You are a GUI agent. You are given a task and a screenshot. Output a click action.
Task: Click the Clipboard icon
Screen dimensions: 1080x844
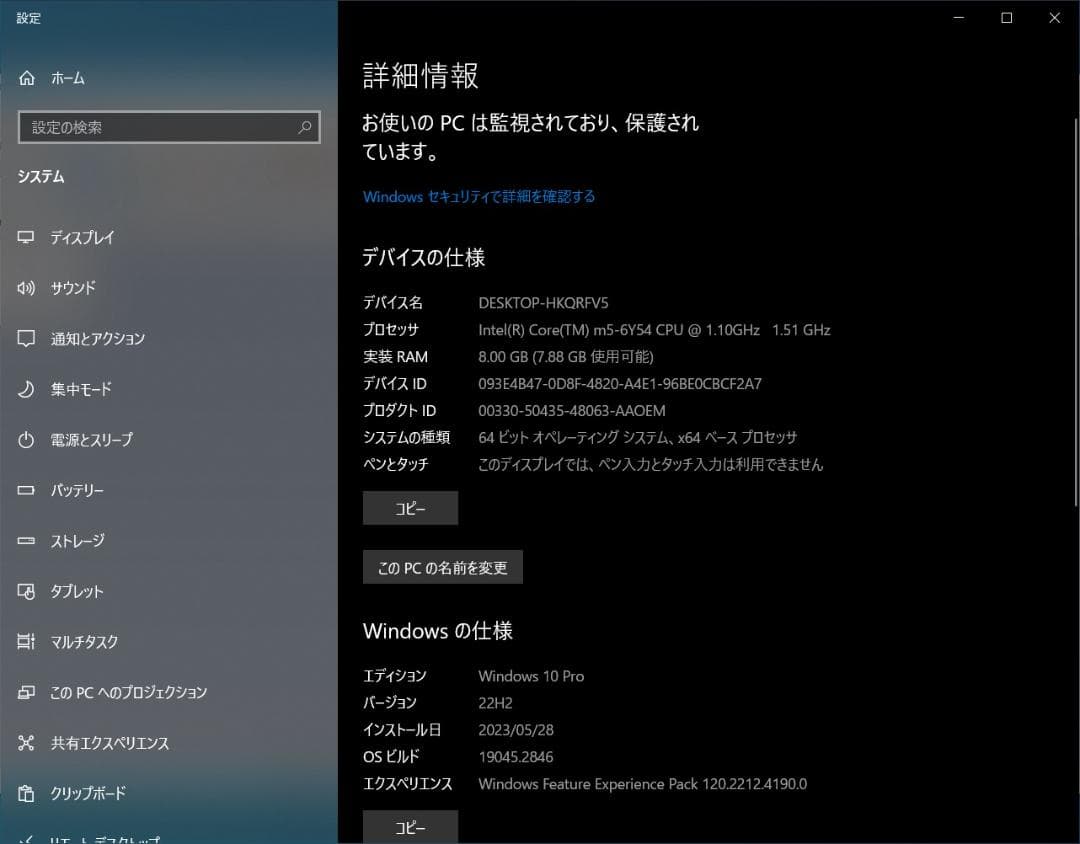26,793
